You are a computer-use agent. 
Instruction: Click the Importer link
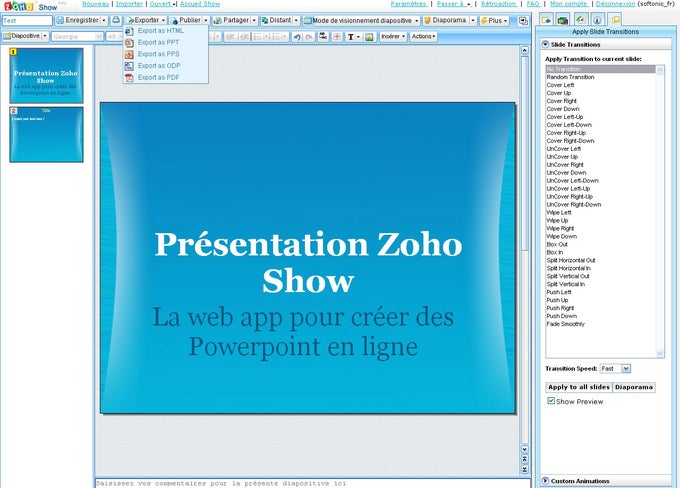[129, 4]
